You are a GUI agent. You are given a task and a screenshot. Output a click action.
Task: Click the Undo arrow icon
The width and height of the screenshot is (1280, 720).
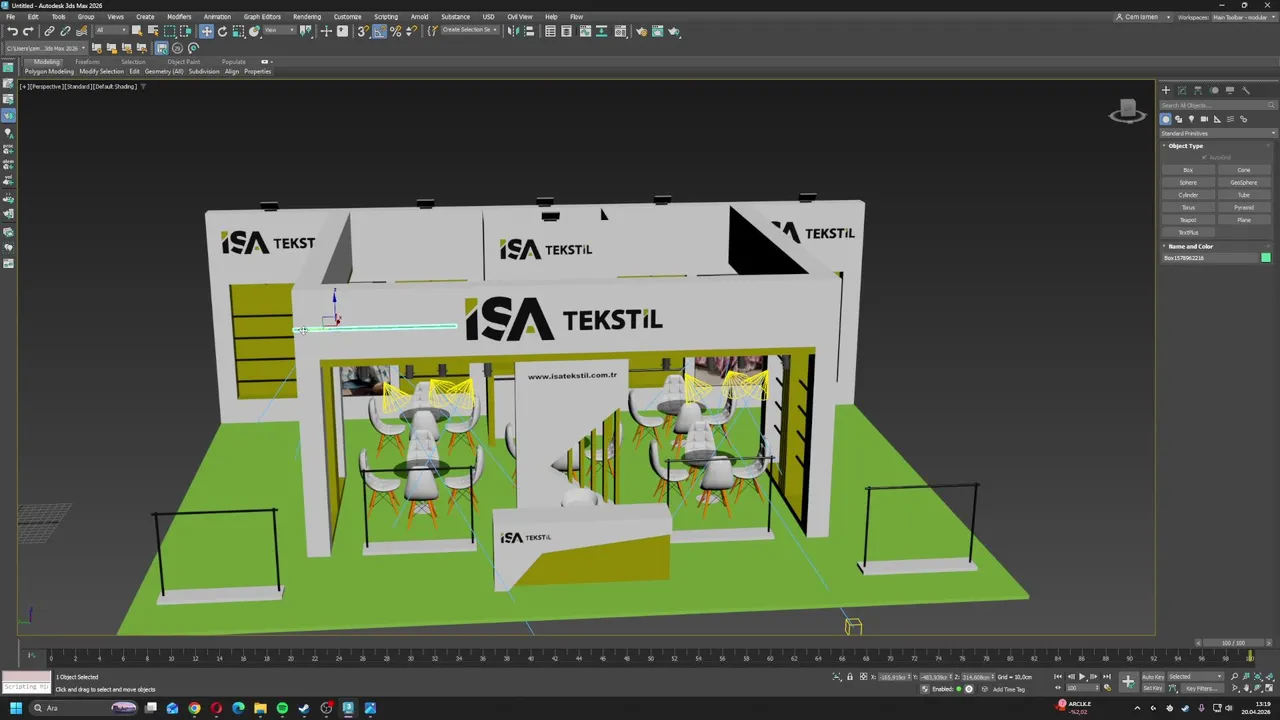coord(12,31)
